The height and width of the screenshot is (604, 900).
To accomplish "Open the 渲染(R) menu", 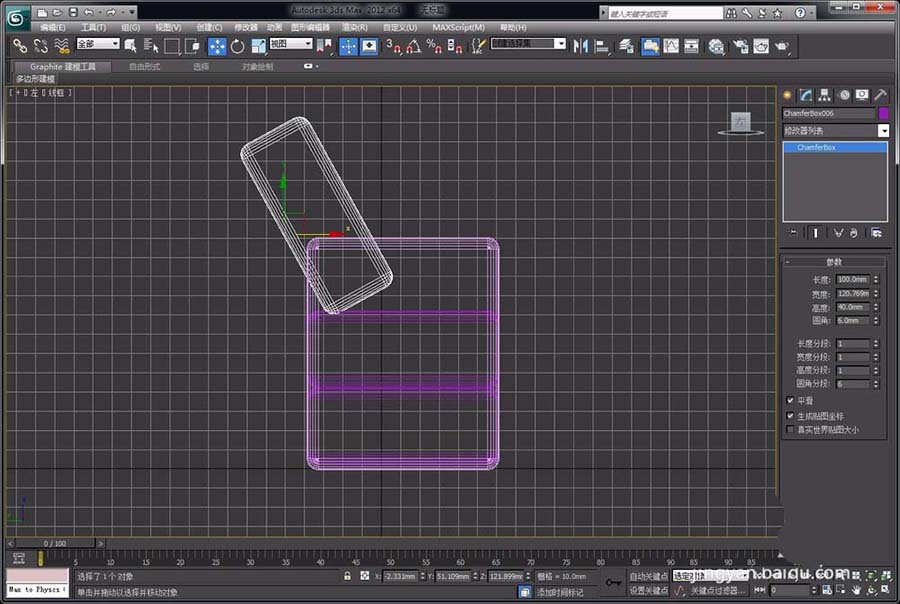I will coord(354,27).
